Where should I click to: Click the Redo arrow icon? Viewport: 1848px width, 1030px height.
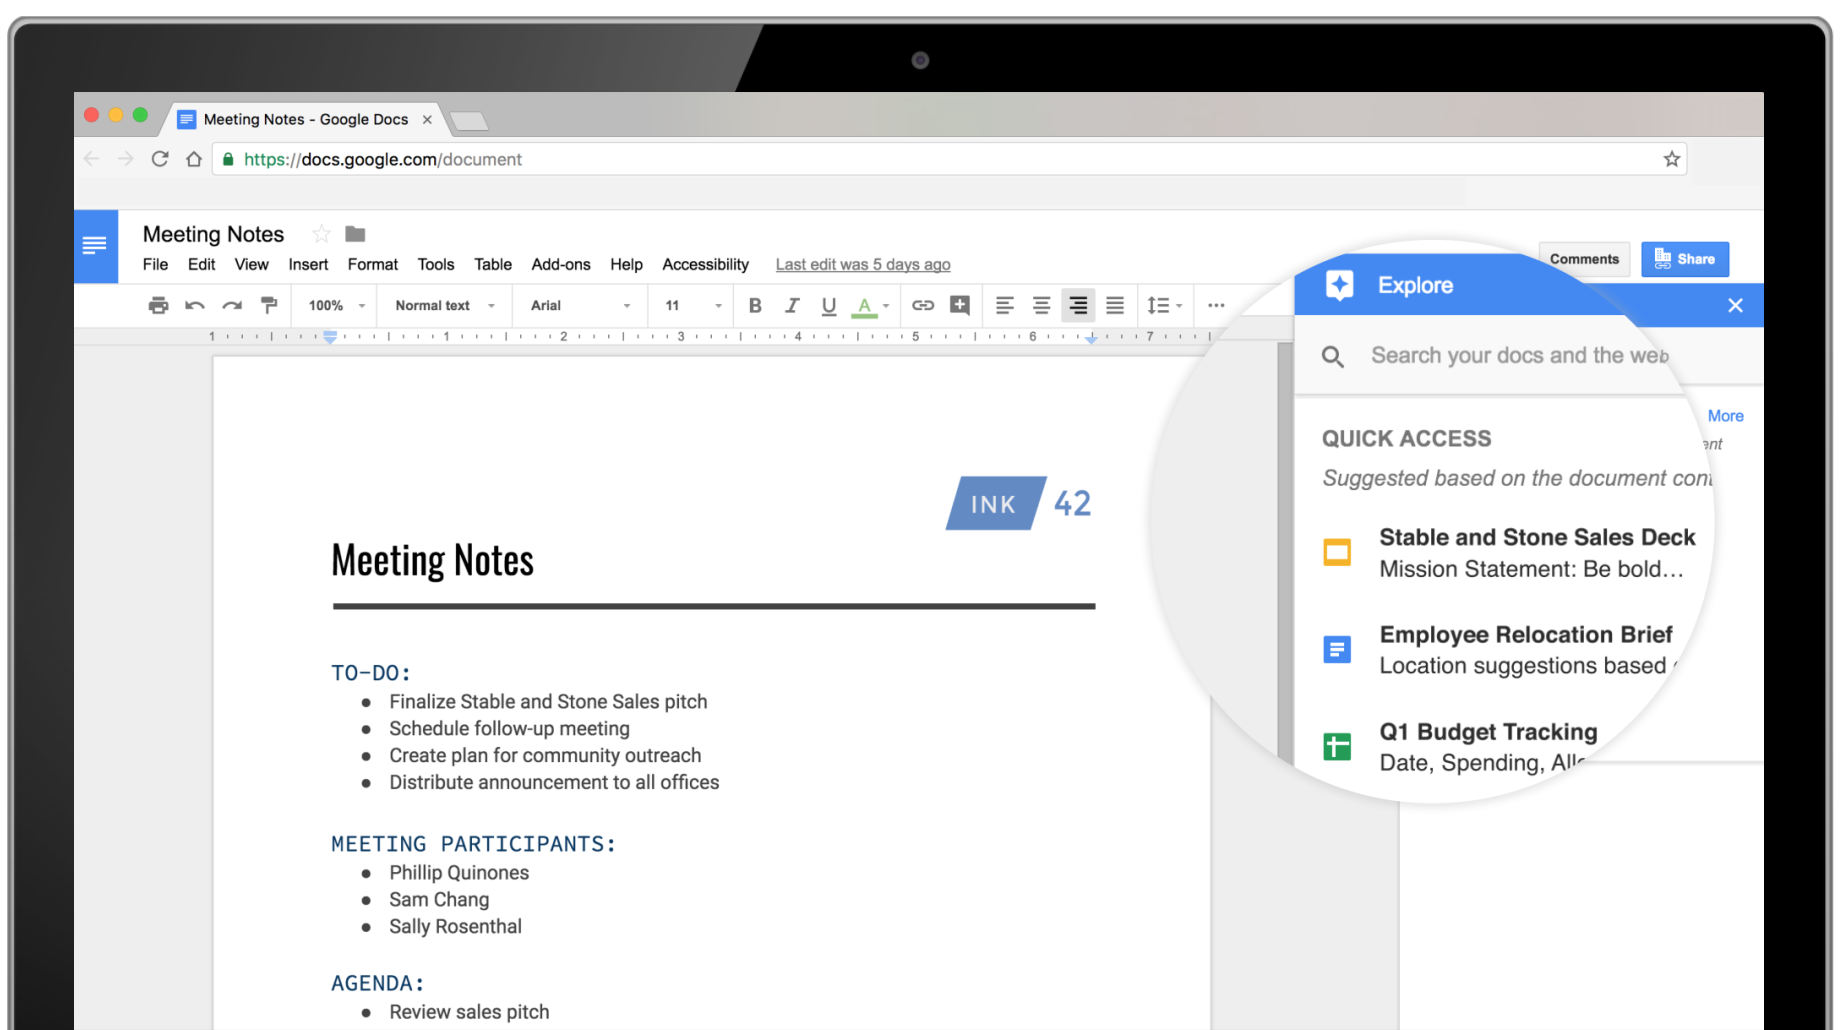point(232,306)
